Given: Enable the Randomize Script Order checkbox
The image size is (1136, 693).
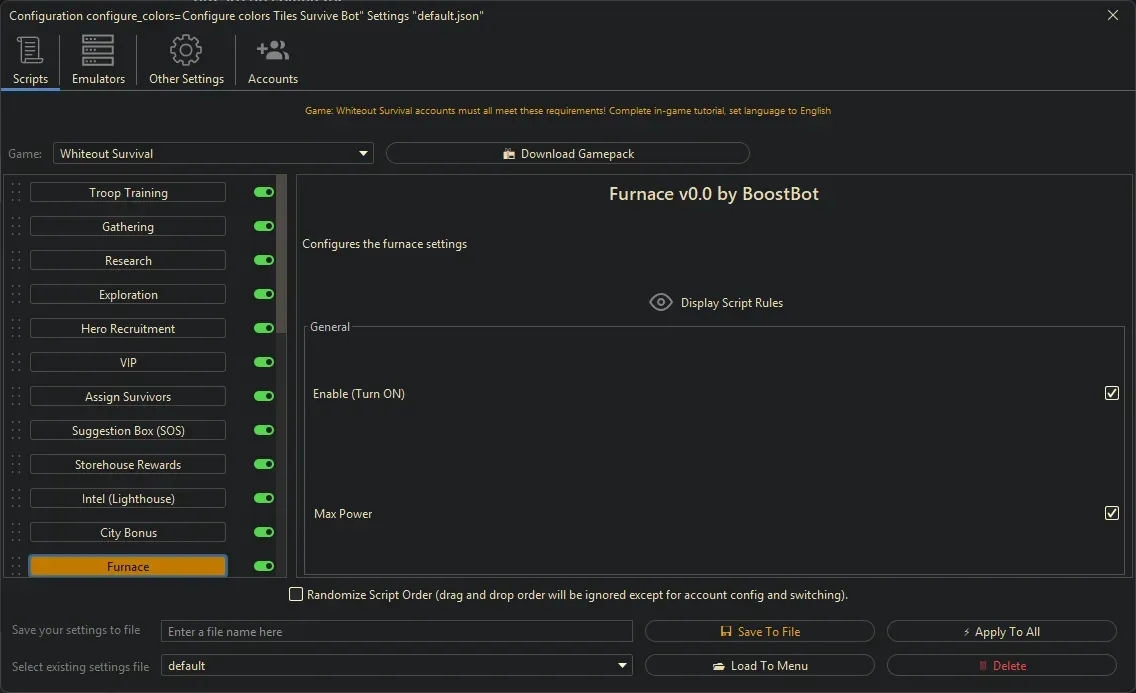Looking at the screenshot, I should tap(296, 595).
